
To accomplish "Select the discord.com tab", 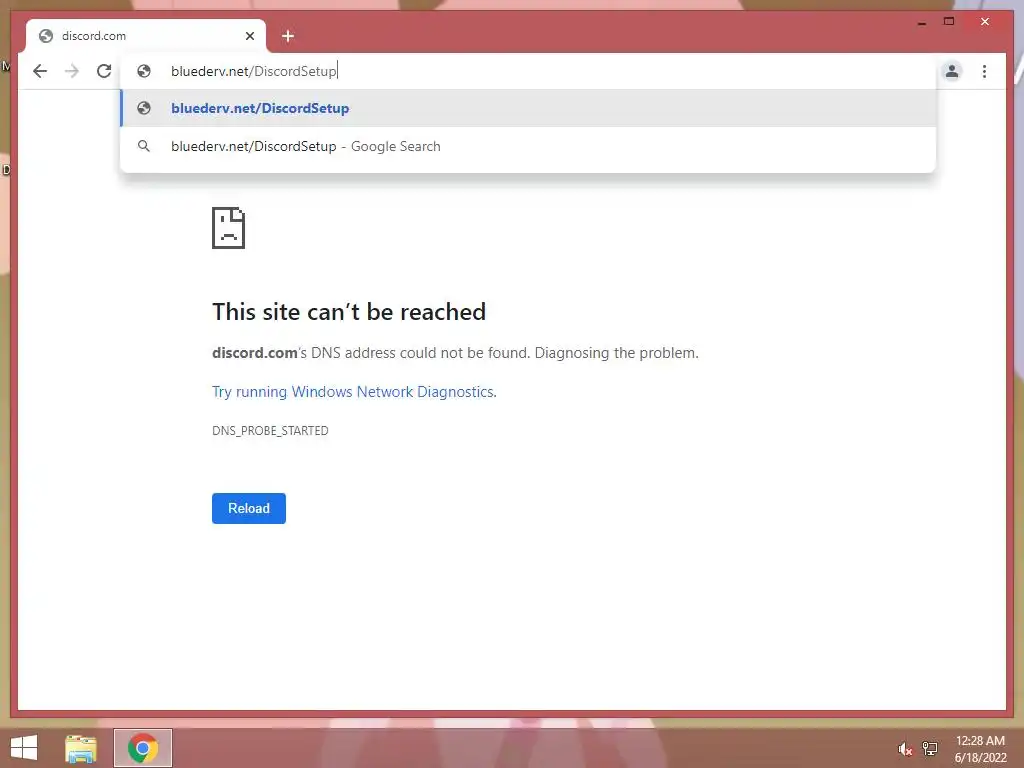I will [x=146, y=36].
